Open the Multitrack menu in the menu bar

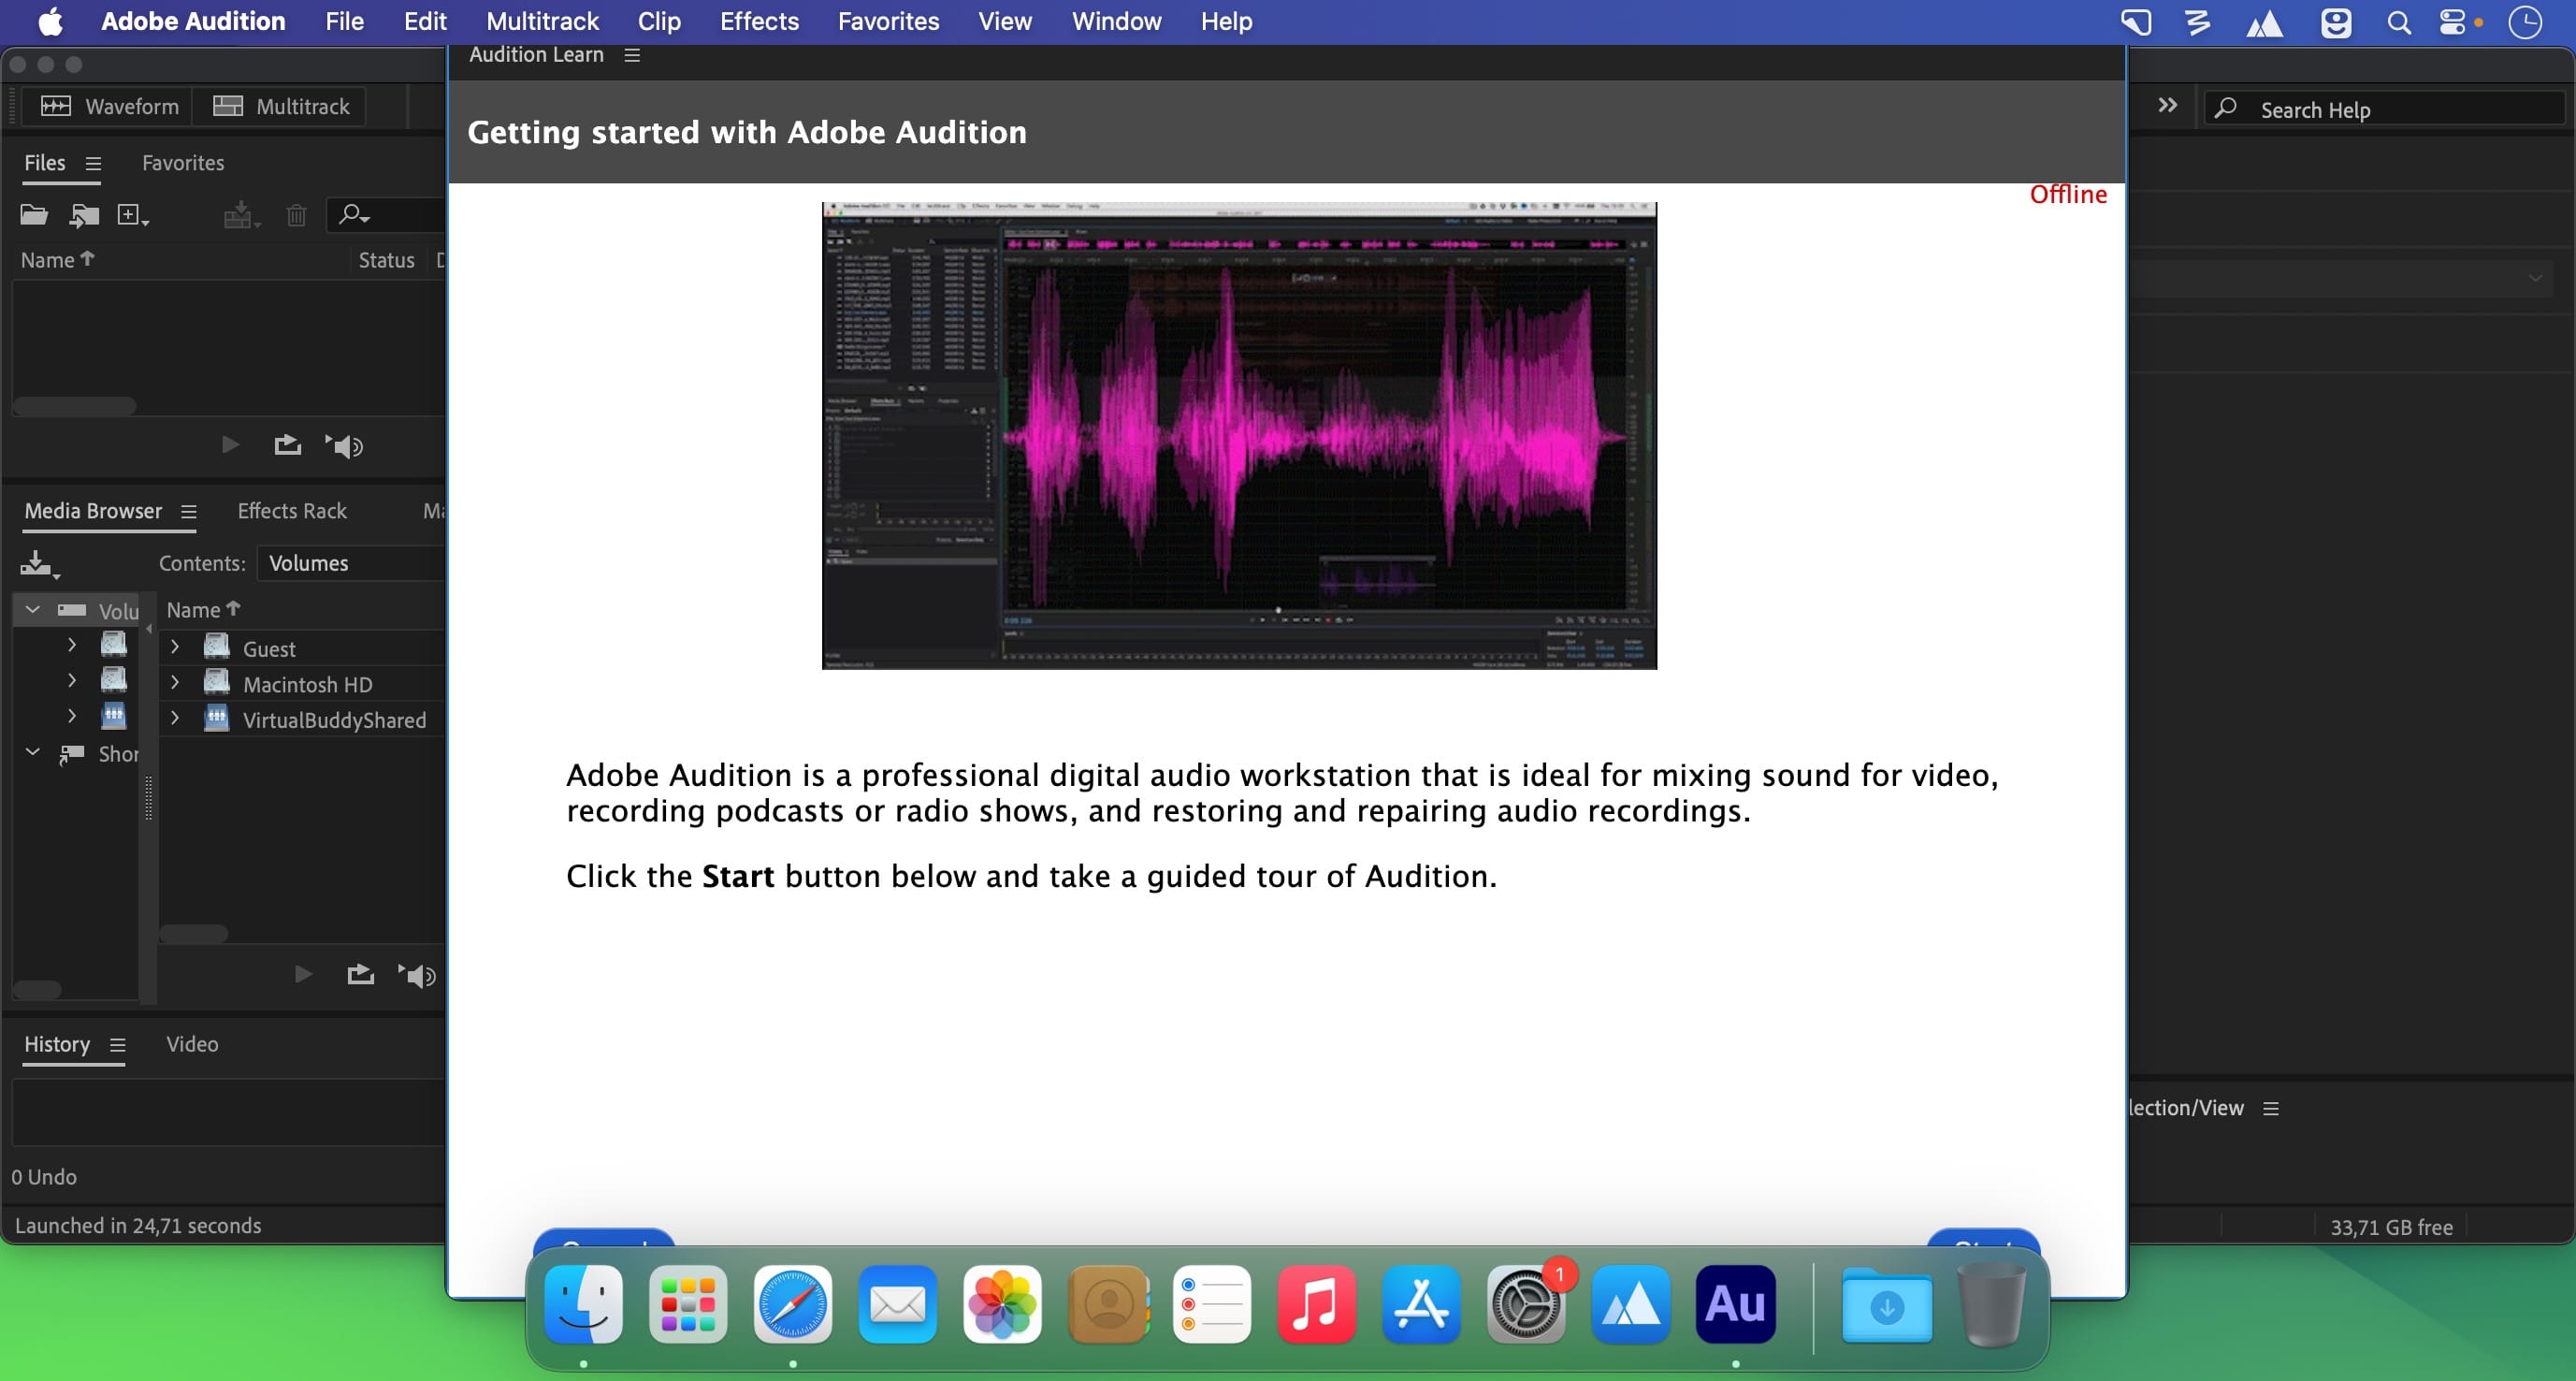tap(542, 21)
